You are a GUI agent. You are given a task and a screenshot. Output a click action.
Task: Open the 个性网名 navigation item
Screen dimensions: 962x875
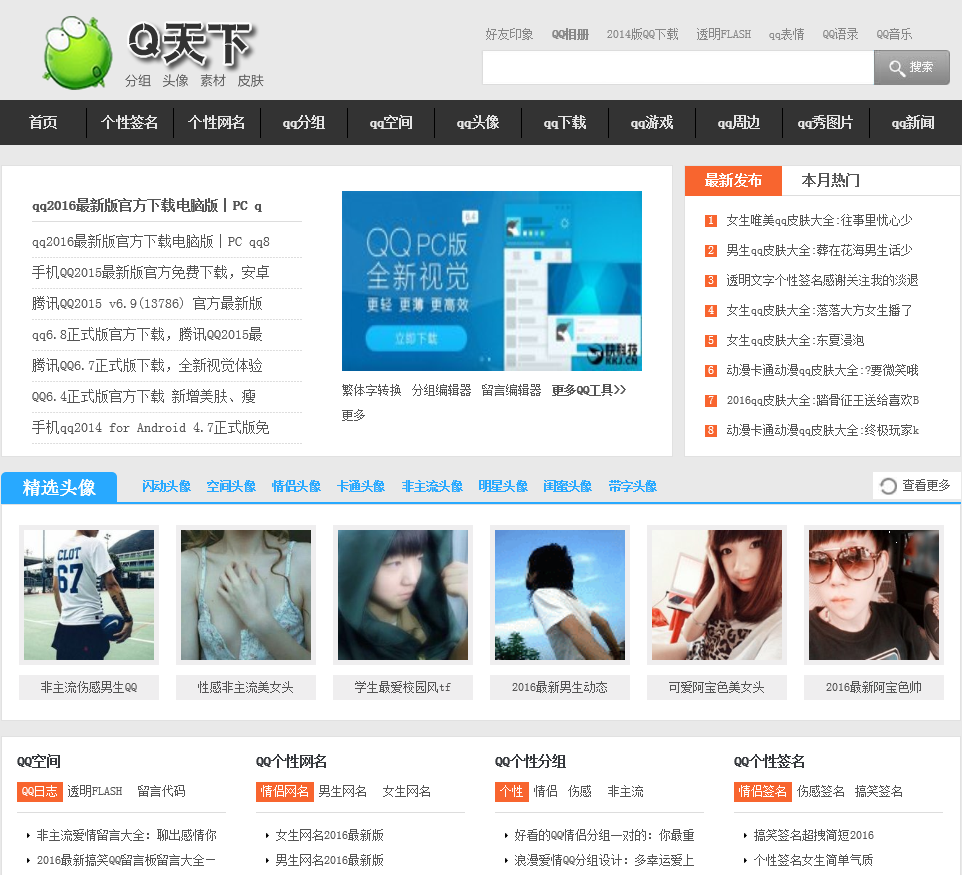(217, 123)
